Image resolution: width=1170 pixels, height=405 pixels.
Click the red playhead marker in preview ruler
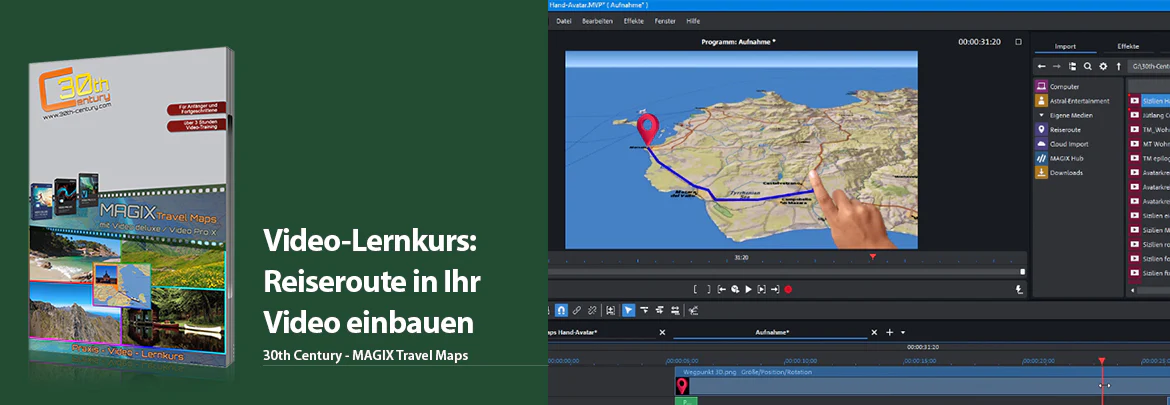pos(872,257)
